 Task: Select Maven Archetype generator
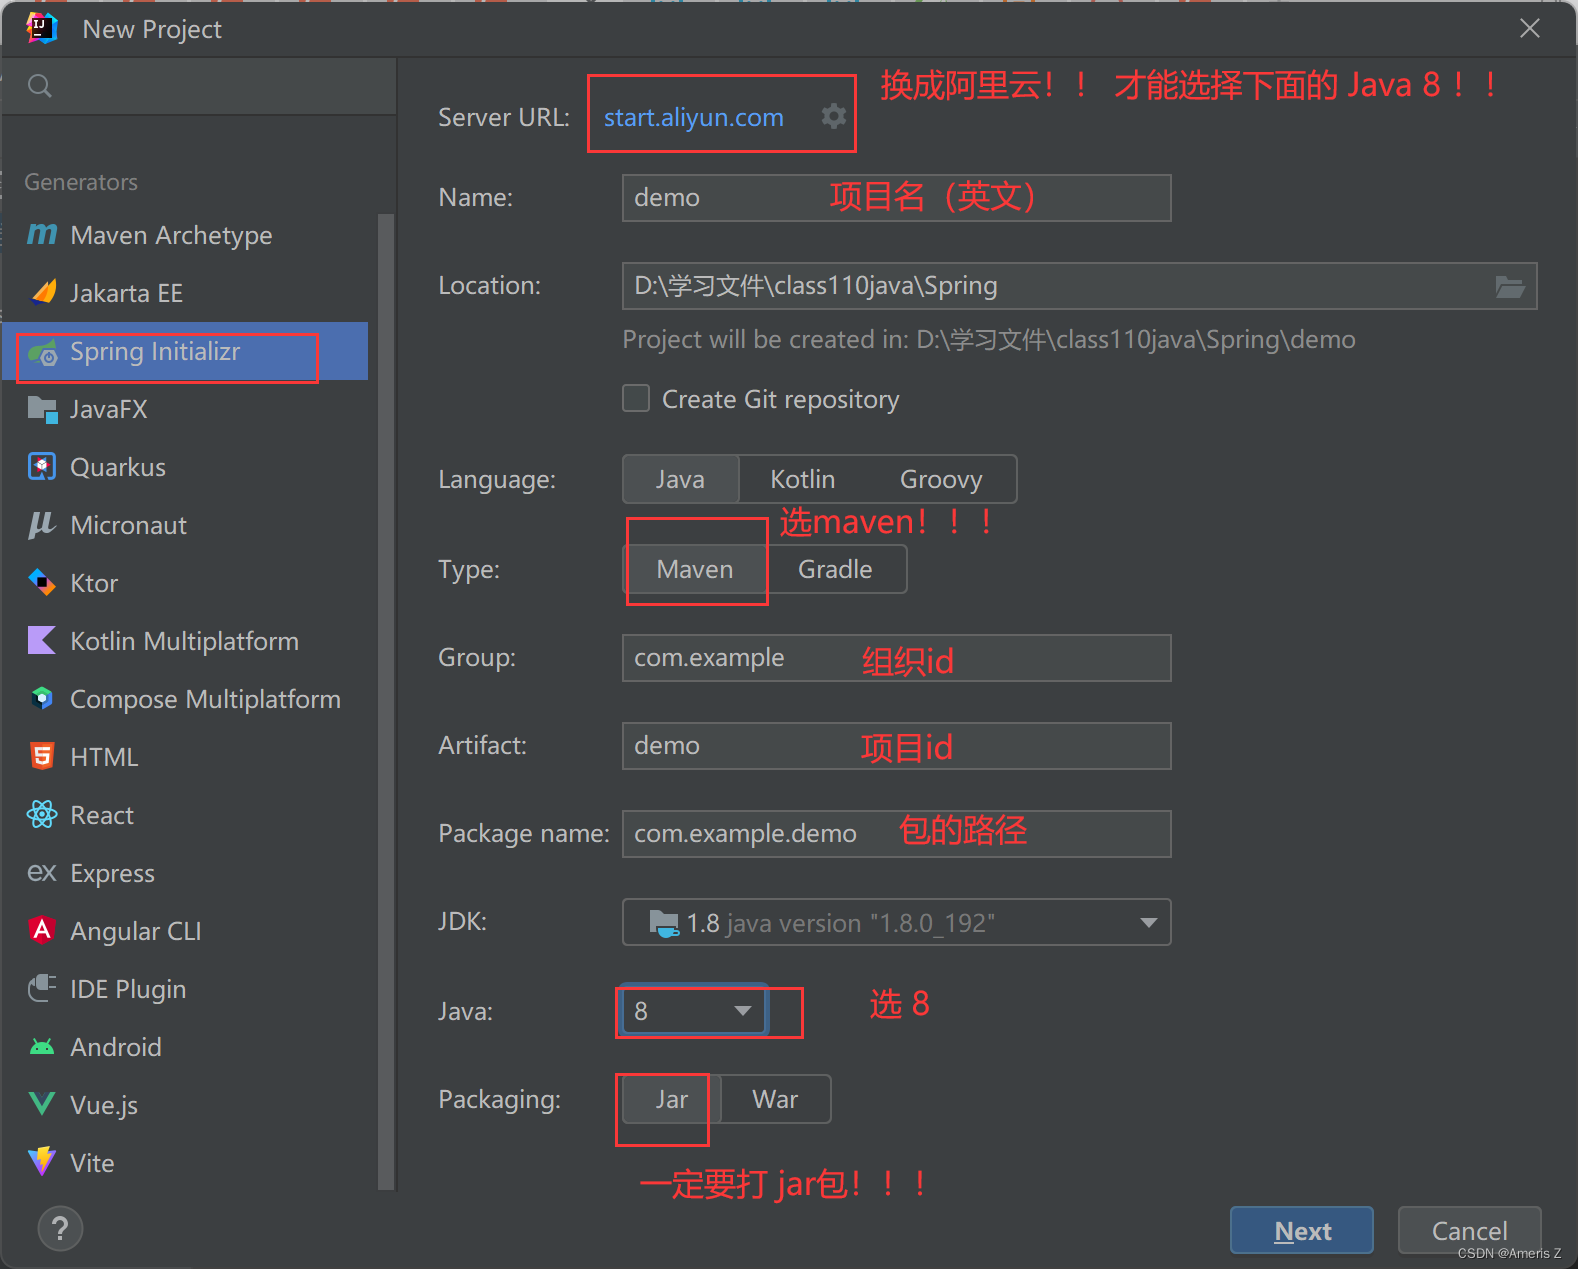[185, 235]
